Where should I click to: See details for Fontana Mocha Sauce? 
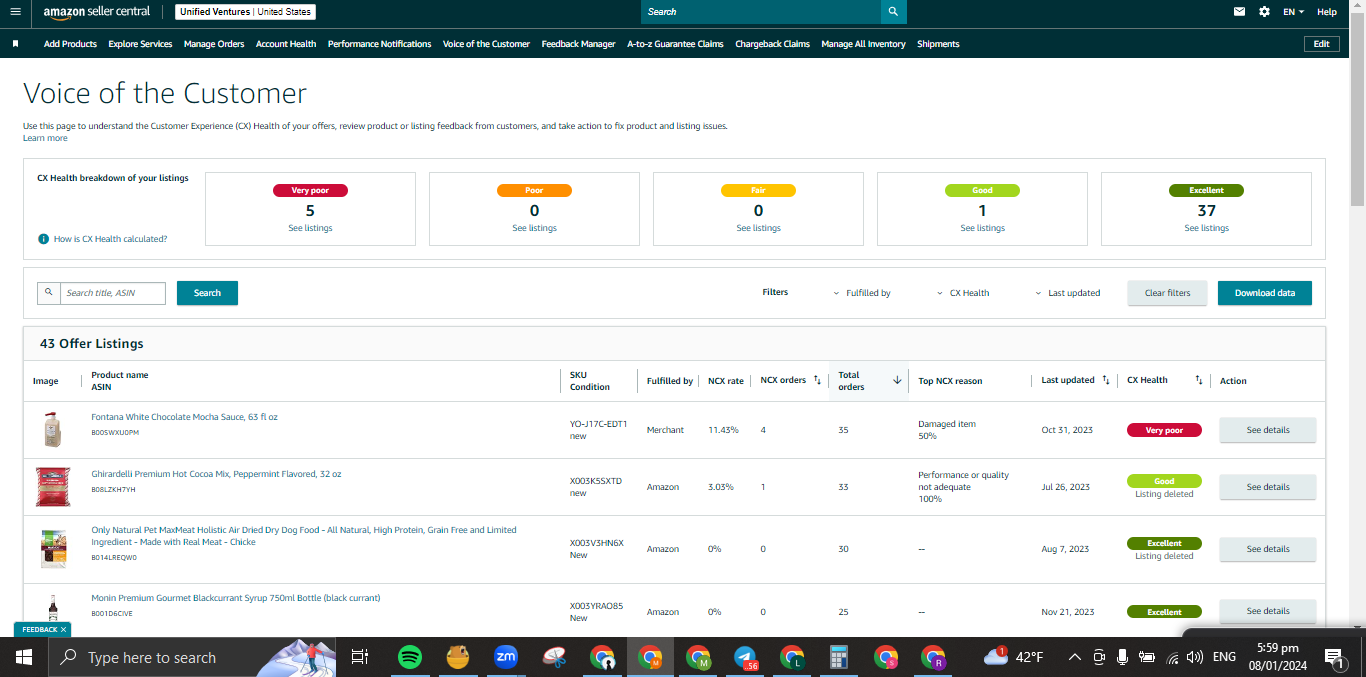(1267, 430)
